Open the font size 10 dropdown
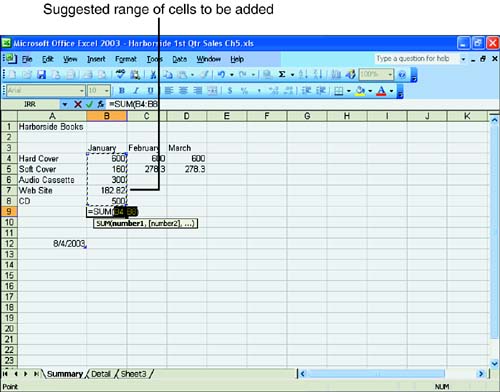 107,91
